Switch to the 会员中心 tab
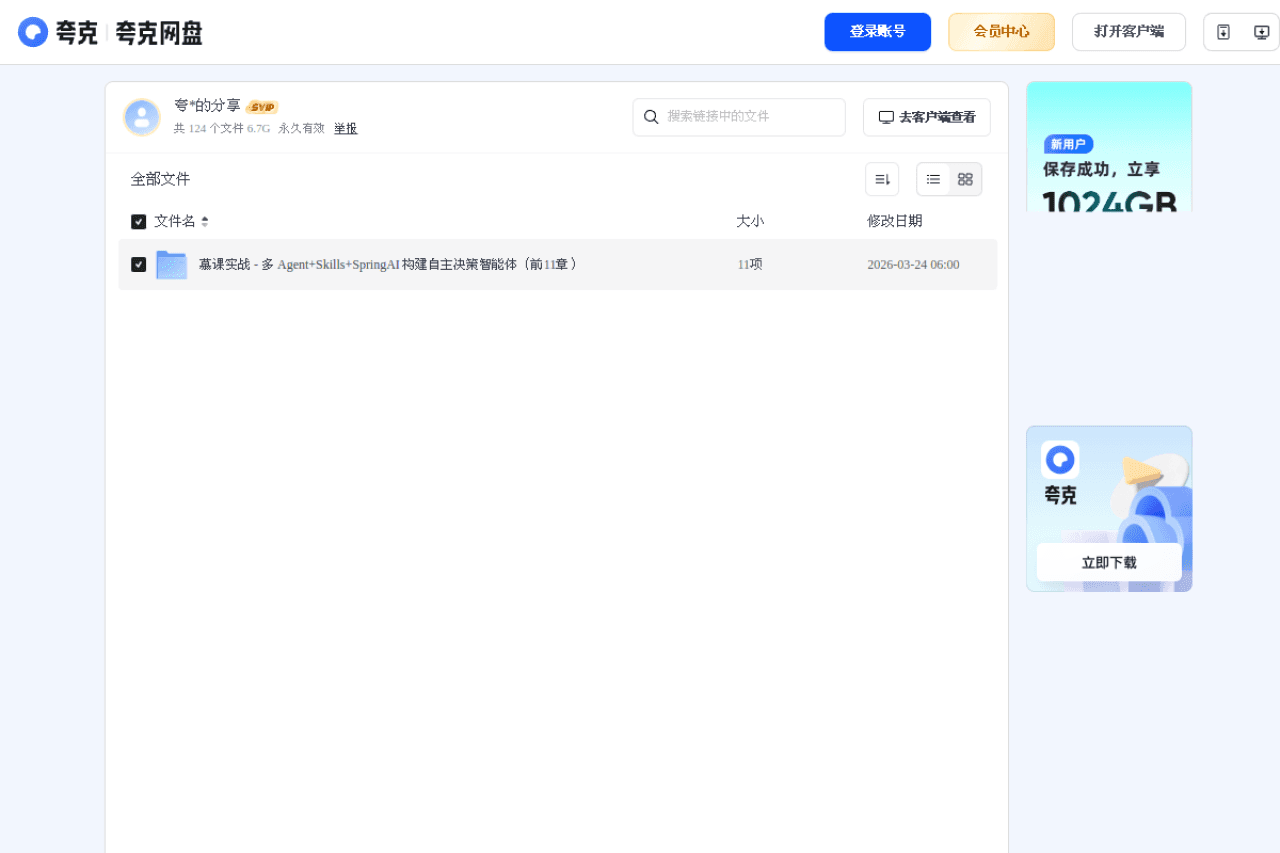This screenshot has width=1280, height=853. [x=1001, y=31]
